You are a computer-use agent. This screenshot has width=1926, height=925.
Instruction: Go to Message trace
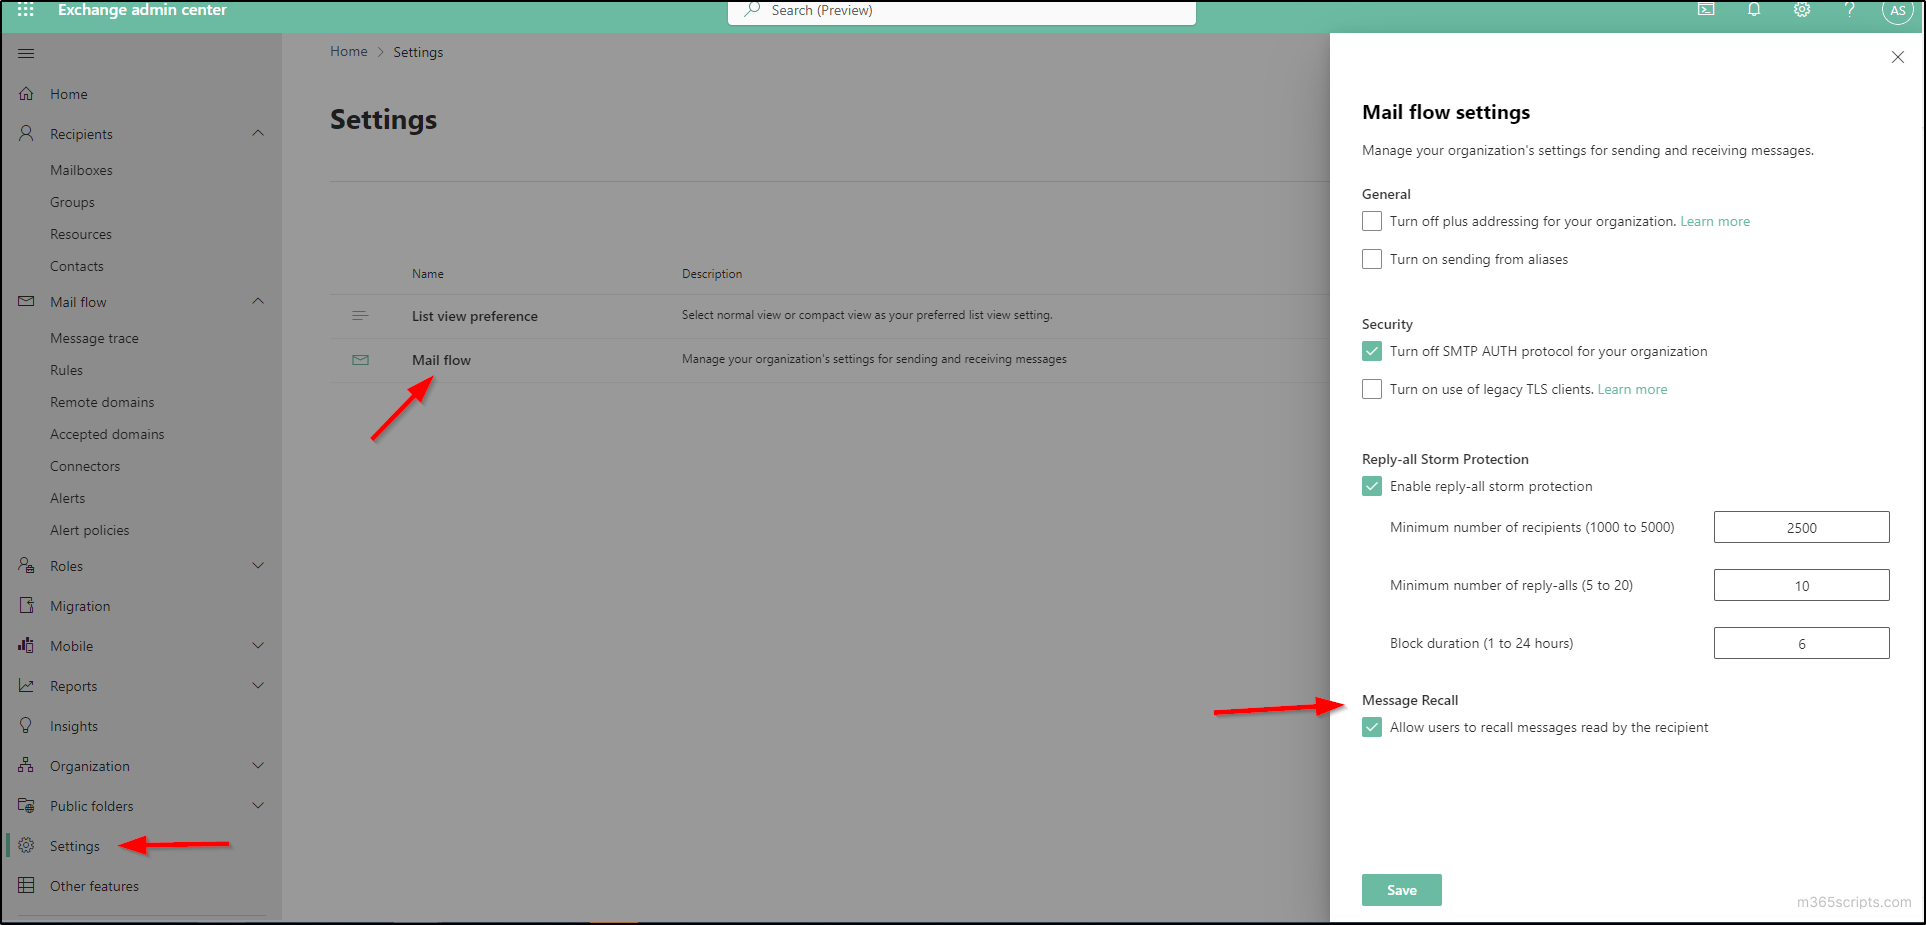click(x=94, y=337)
